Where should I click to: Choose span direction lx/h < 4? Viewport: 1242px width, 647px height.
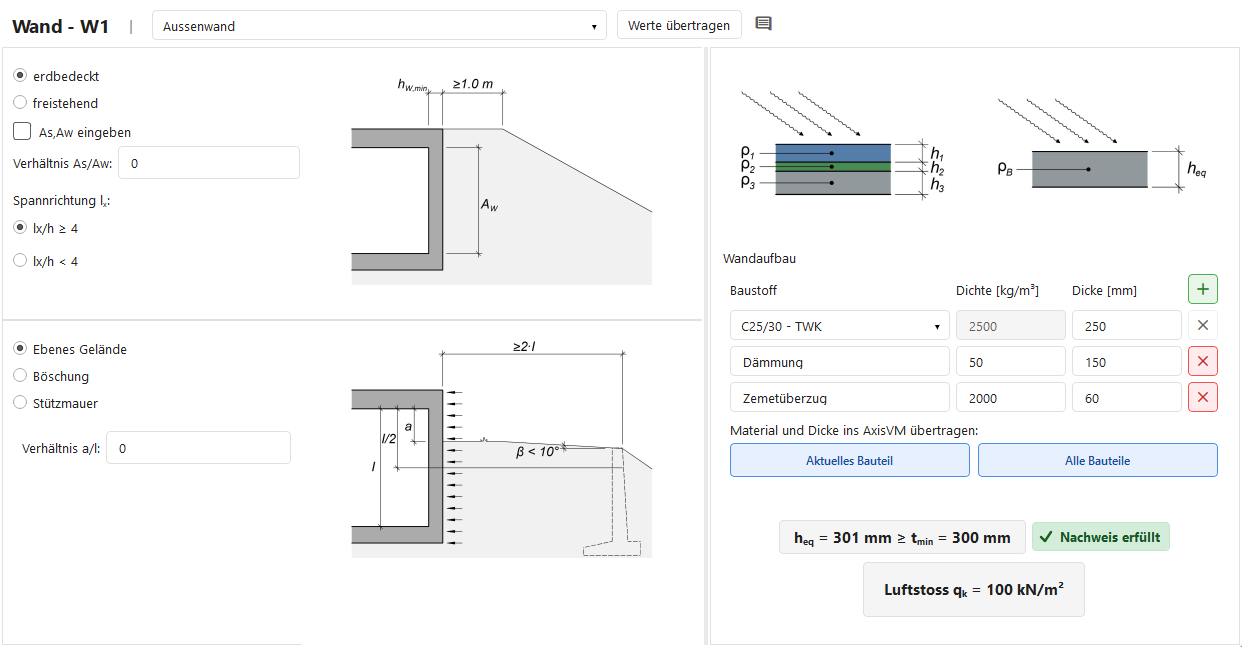[x=20, y=261]
